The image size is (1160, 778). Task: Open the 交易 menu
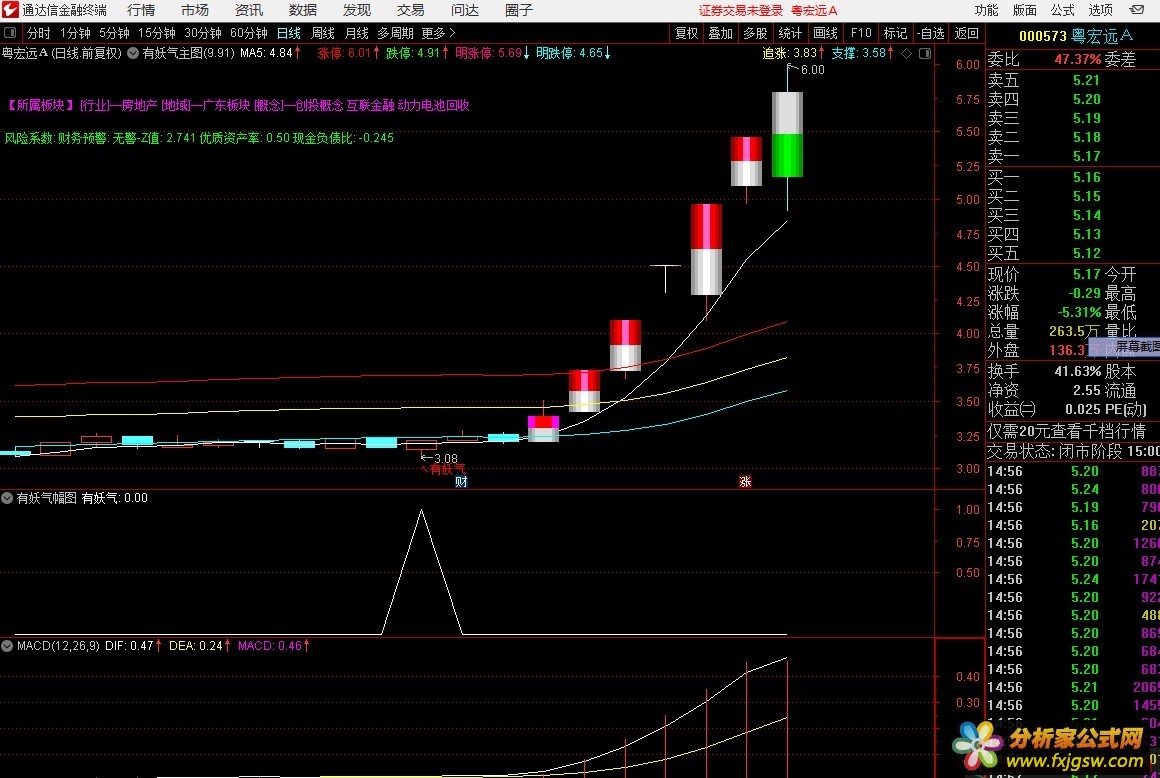(x=411, y=10)
